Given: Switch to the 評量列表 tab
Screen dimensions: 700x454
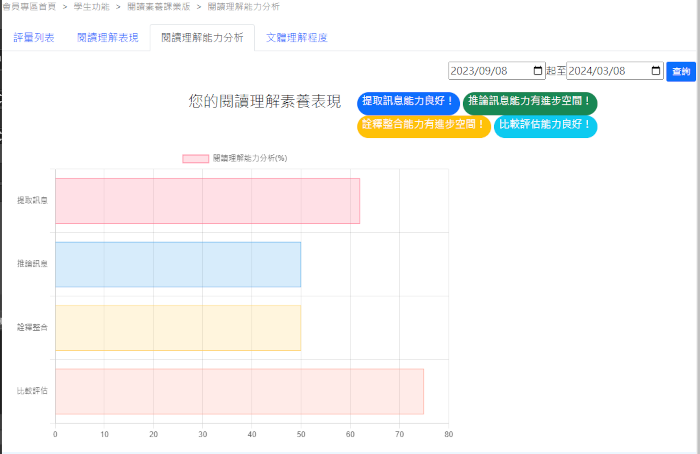Looking at the screenshot, I should pos(35,38).
